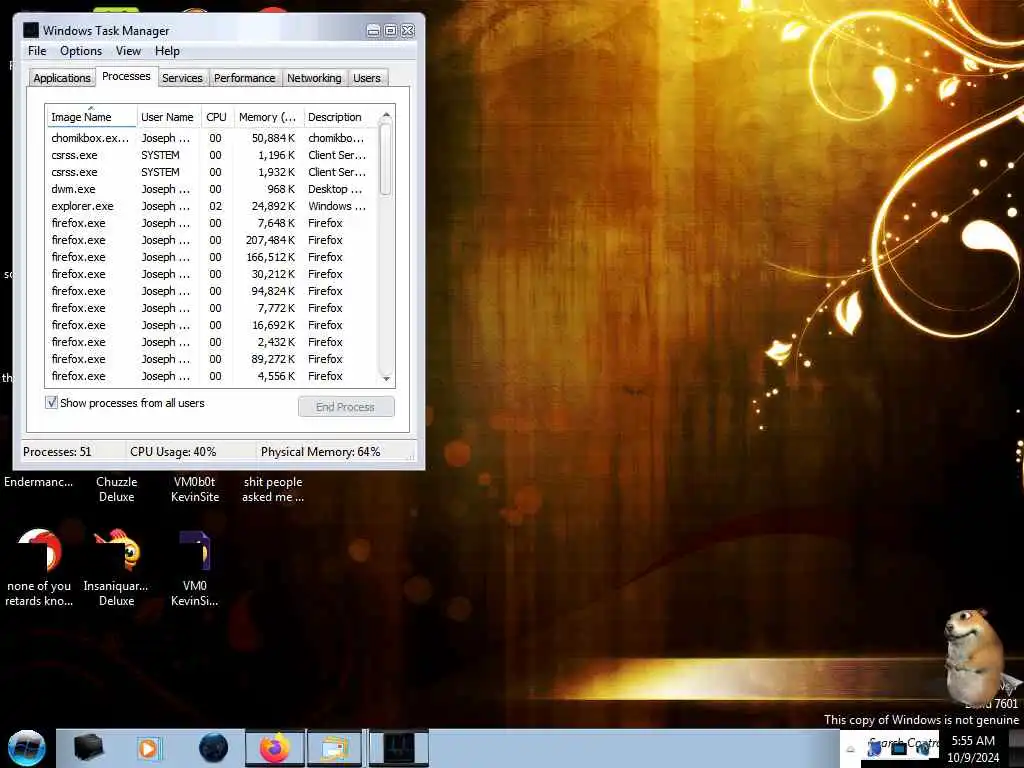Select firefox.exe using 94,824 K
This screenshot has width=1024, height=768.
coord(211,291)
